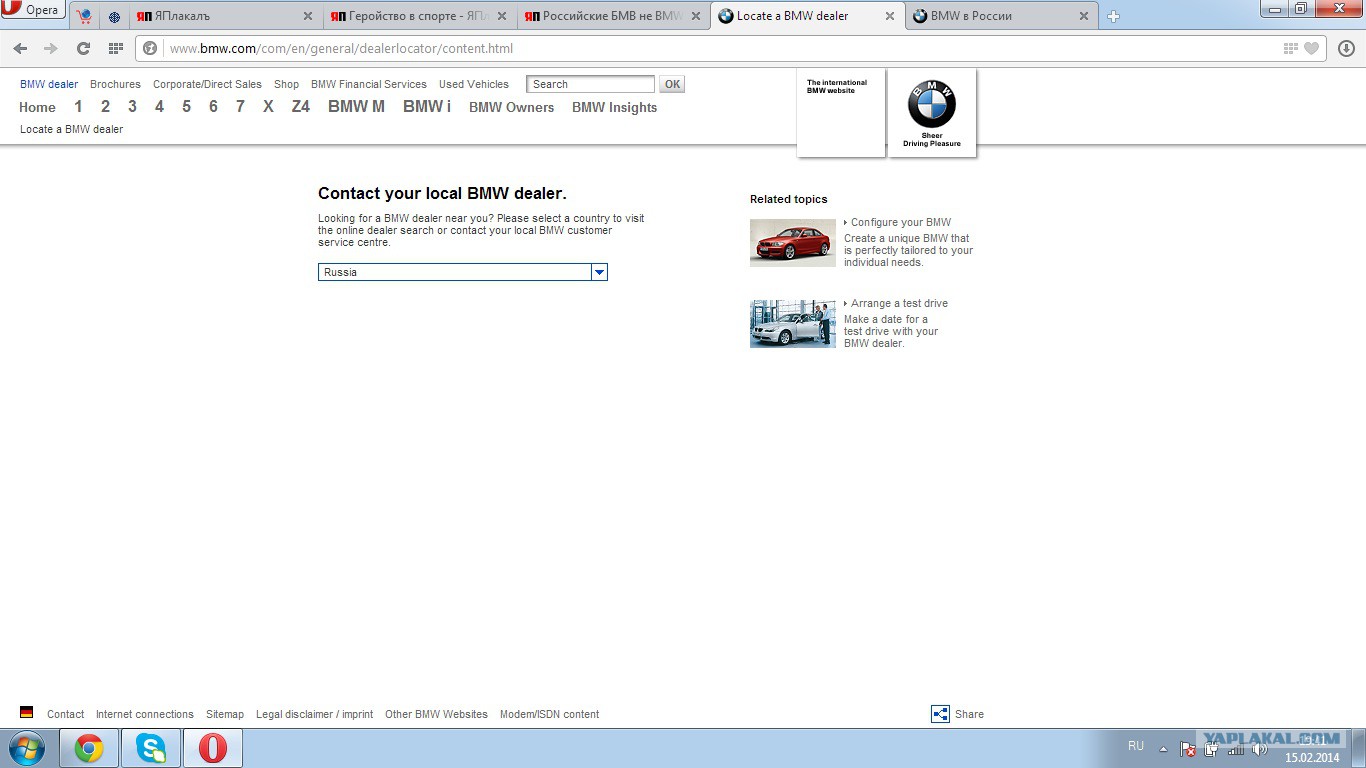This screenshot has height=768, width=1366.
Task: Open Other BMW Websites footer link
Action: pyautogui.click(x=436, y=714)
